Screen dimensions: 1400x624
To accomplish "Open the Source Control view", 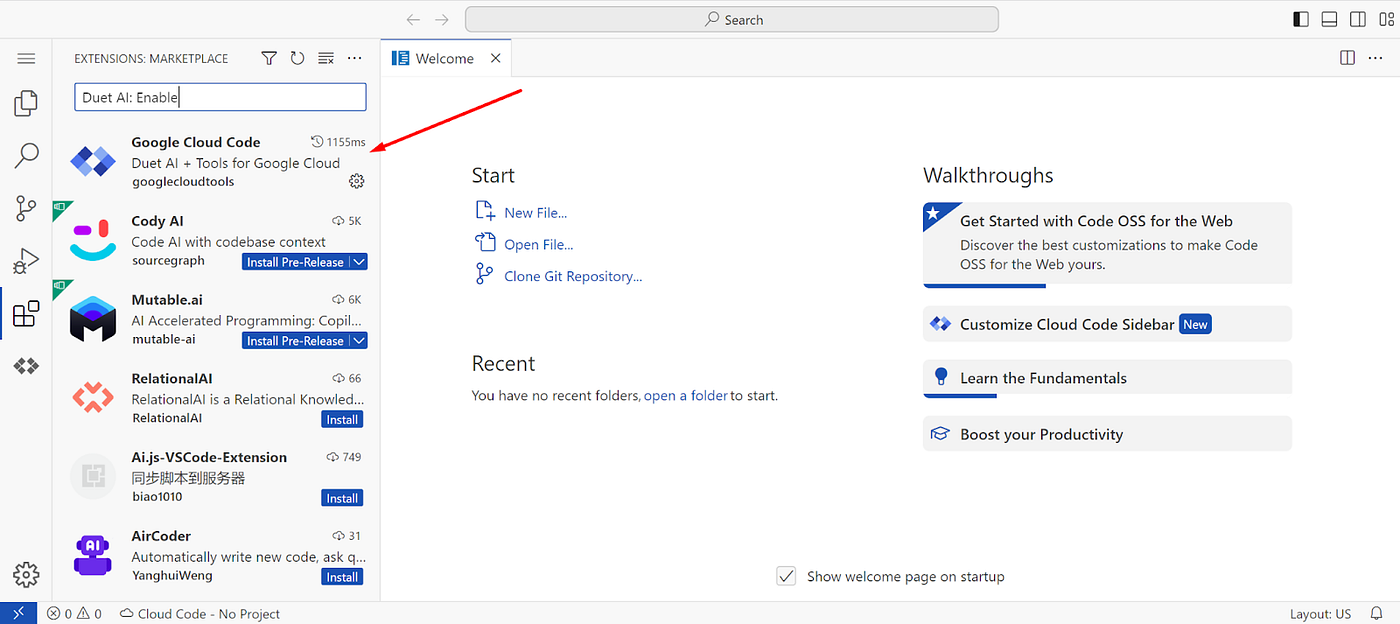I will click(x=26, y=208).
